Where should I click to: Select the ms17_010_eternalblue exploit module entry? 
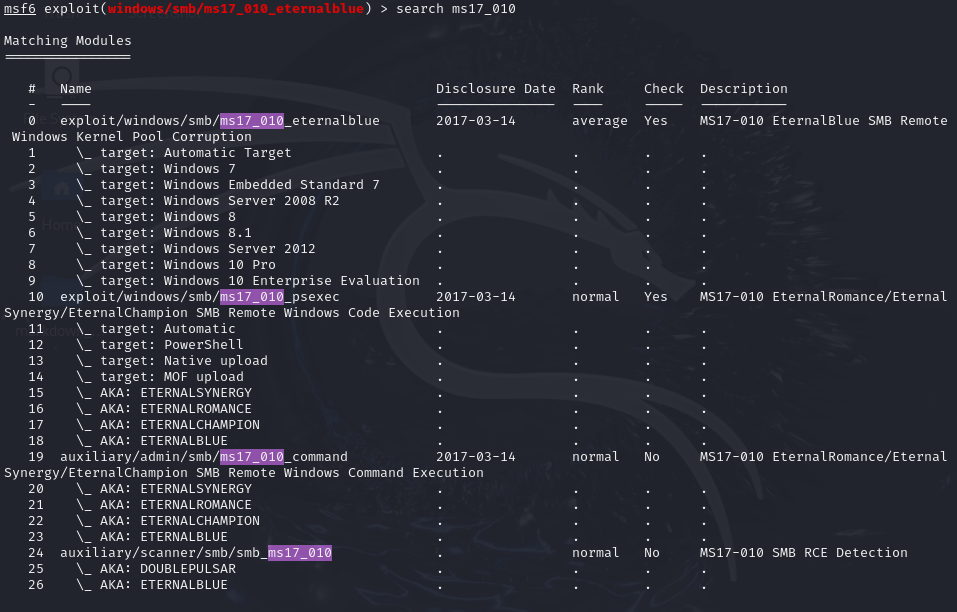pyautogui.click(x=219, y=121)
